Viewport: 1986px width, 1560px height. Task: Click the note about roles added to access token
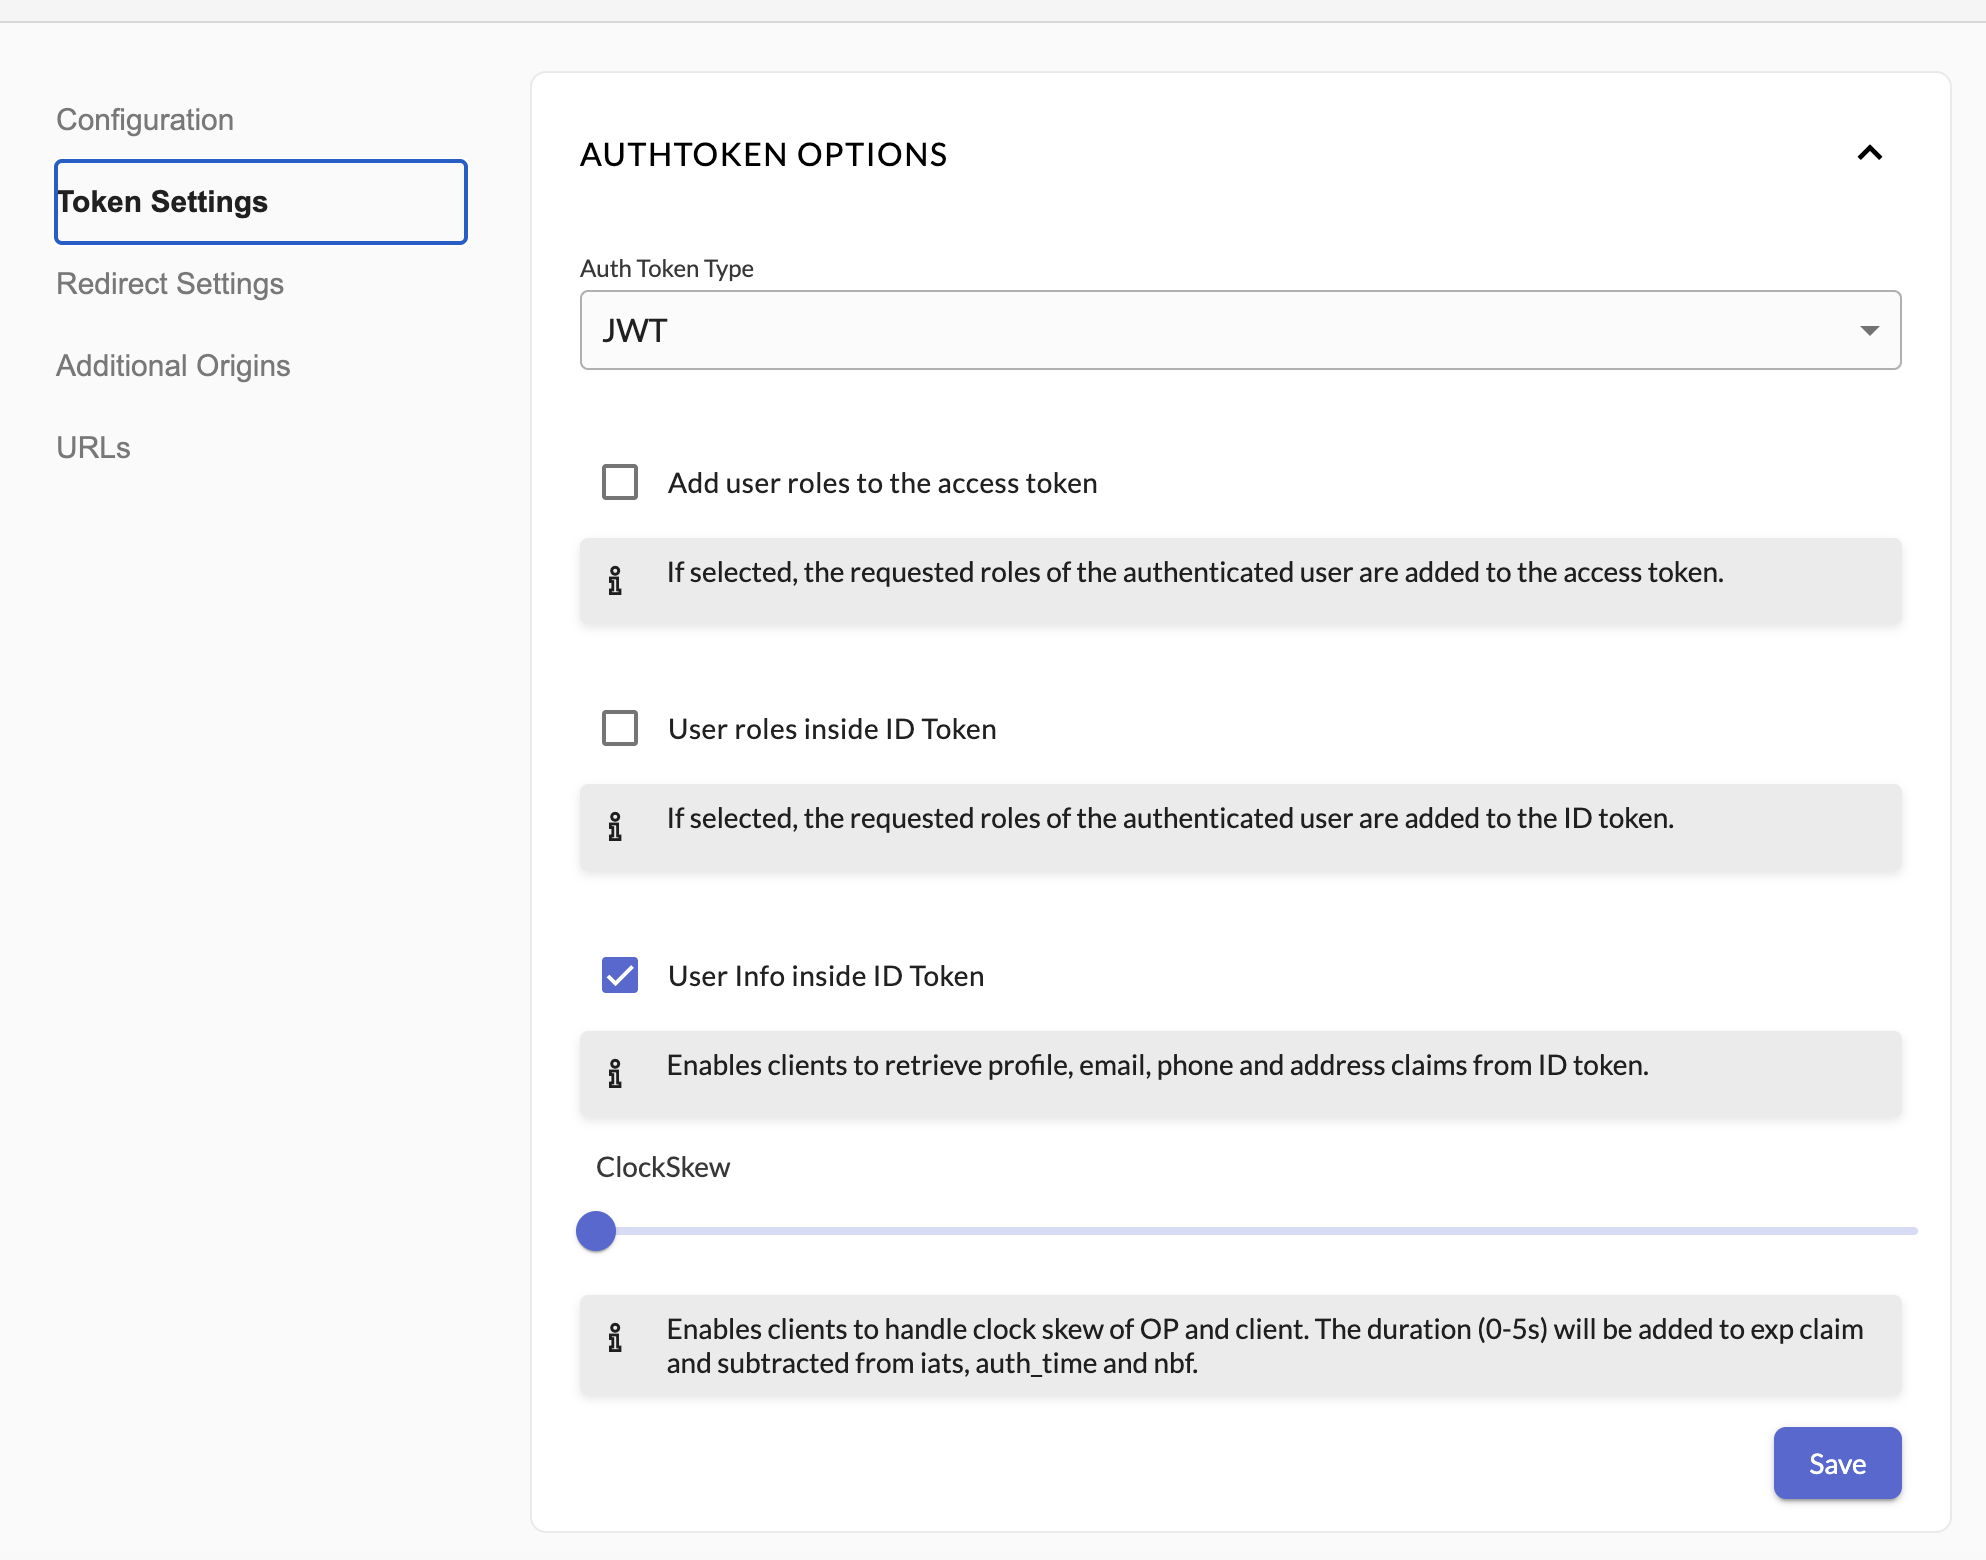1195,572
